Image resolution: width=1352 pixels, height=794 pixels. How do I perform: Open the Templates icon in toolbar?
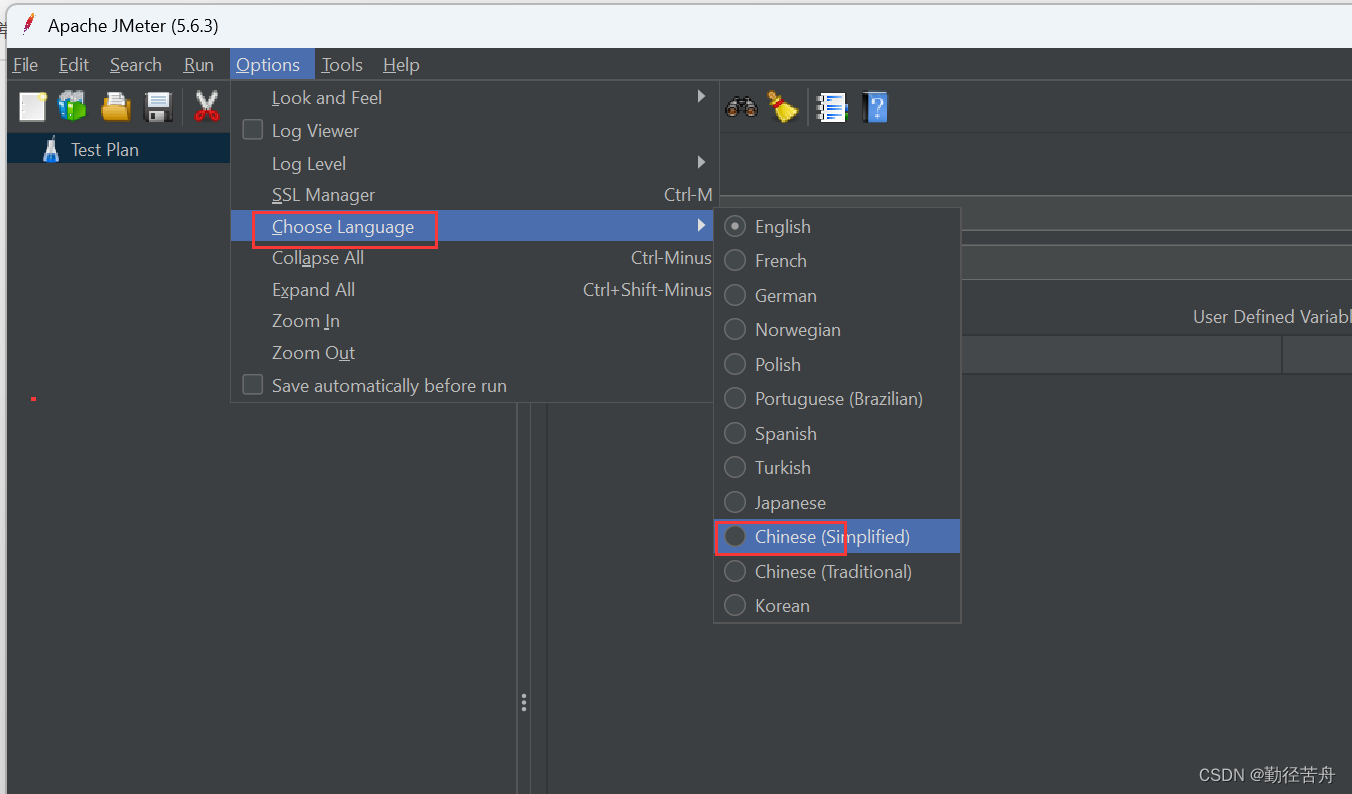coord(72,106)
